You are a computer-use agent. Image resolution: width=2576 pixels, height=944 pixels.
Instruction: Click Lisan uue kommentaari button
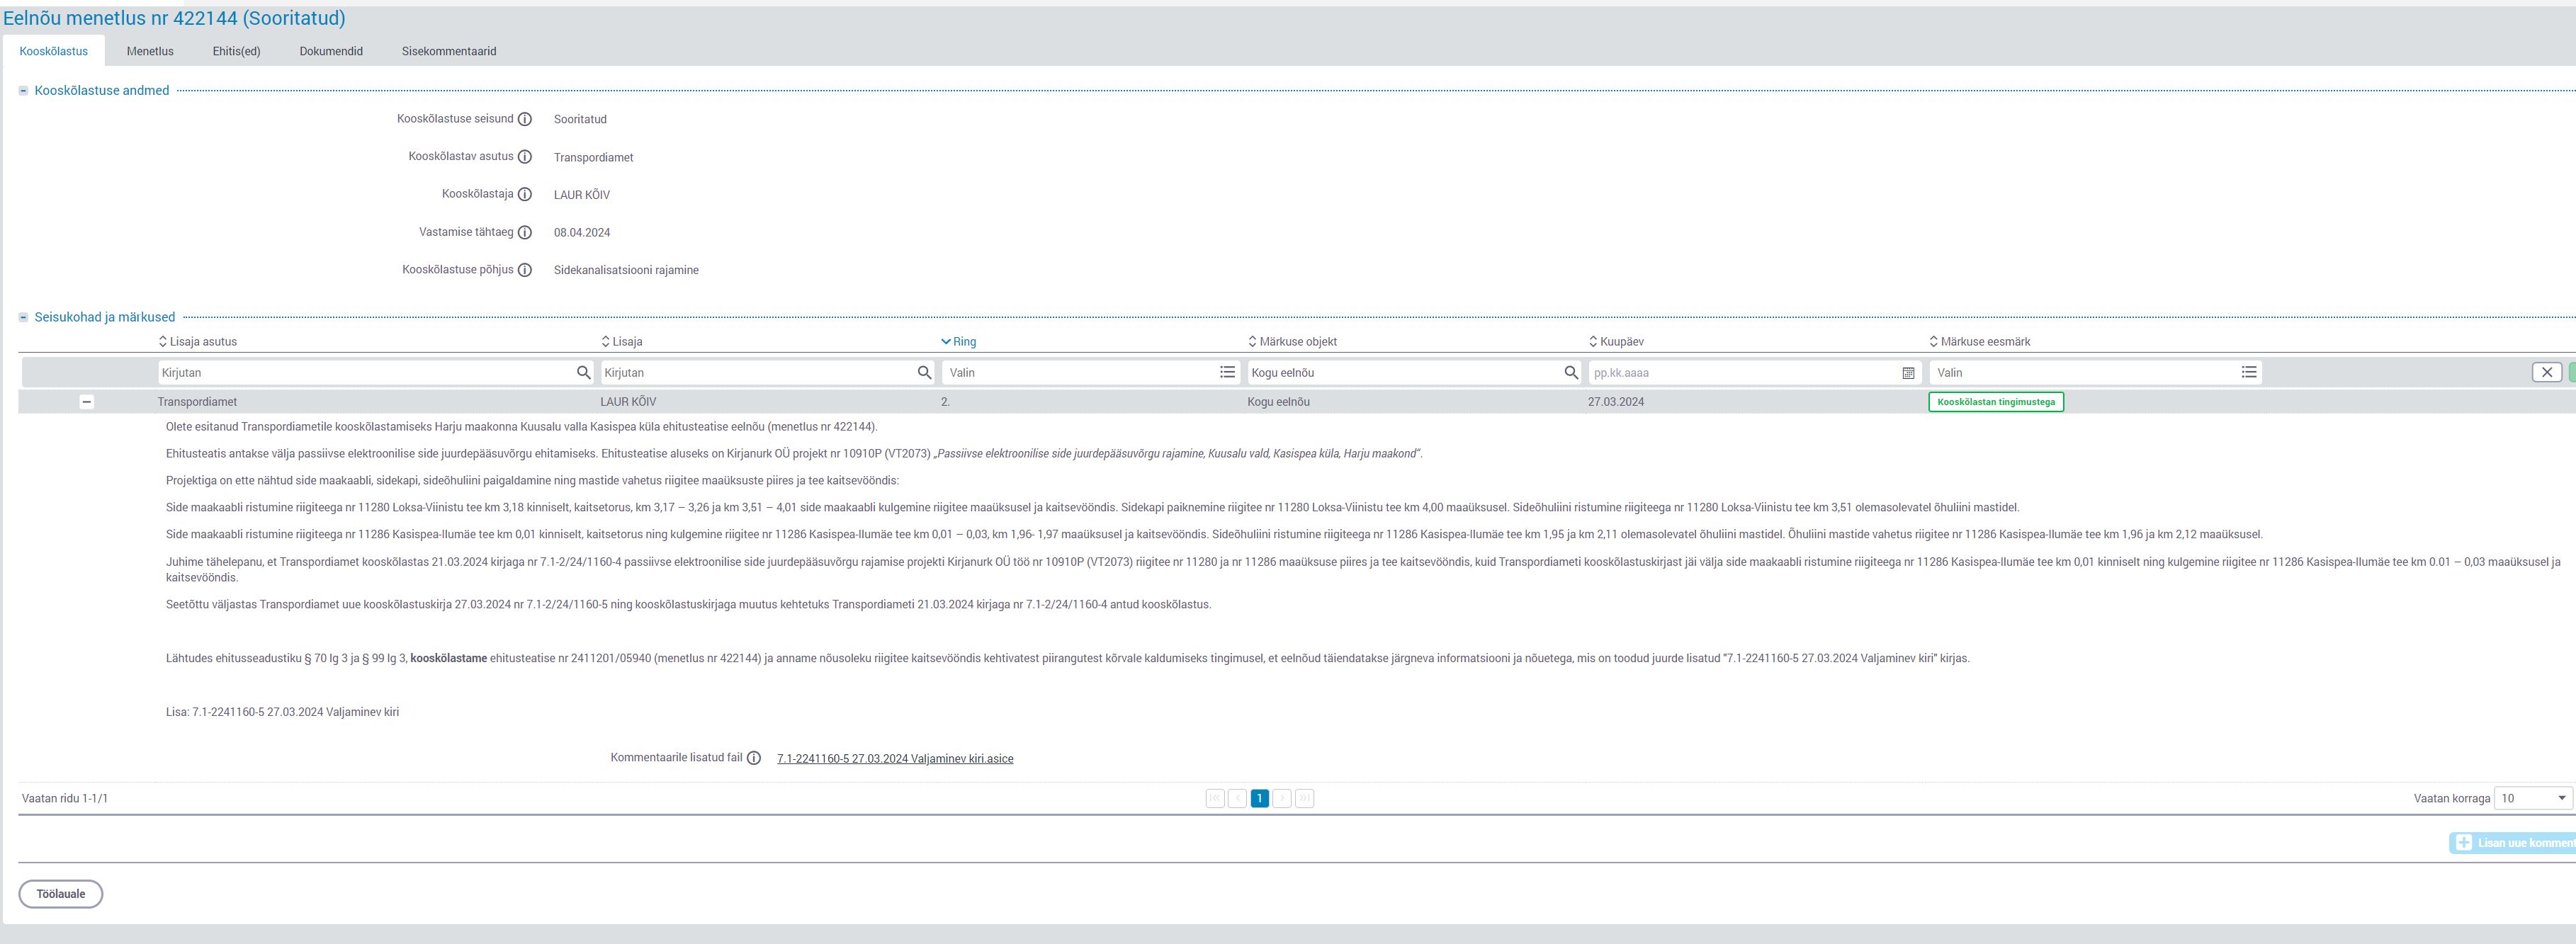(x=2514, y=843)
